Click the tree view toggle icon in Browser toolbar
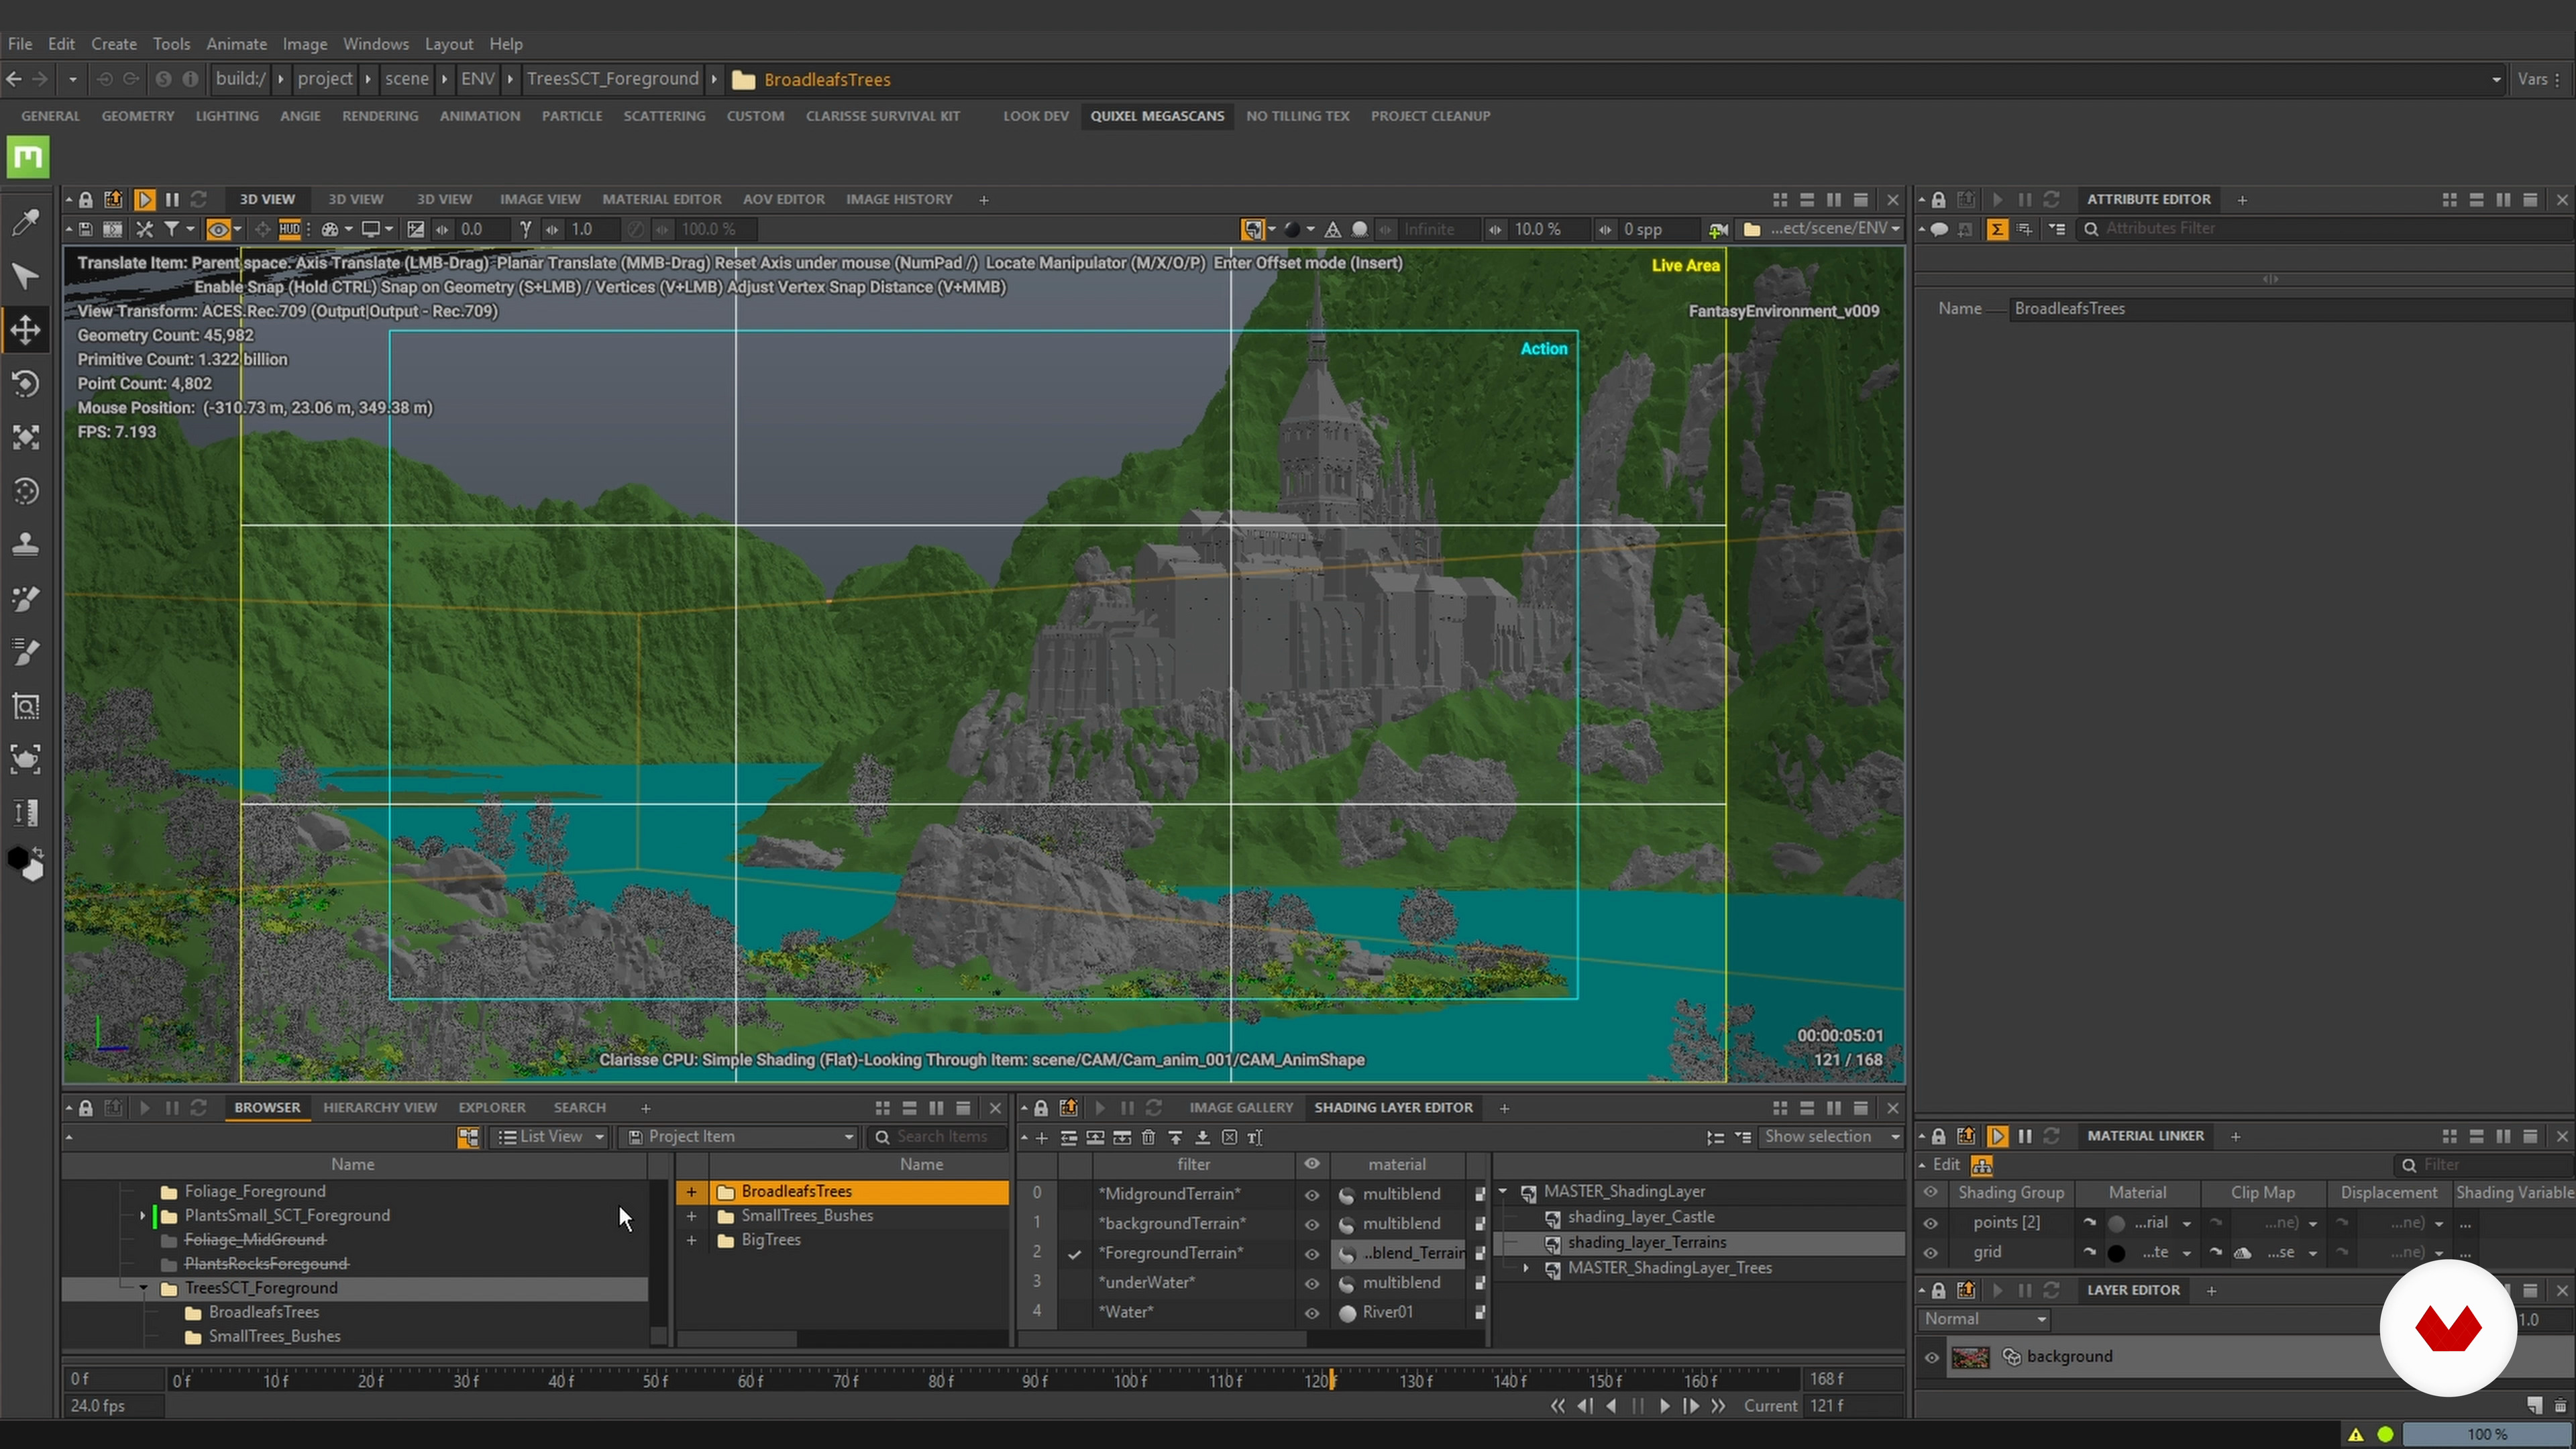 468,1137
